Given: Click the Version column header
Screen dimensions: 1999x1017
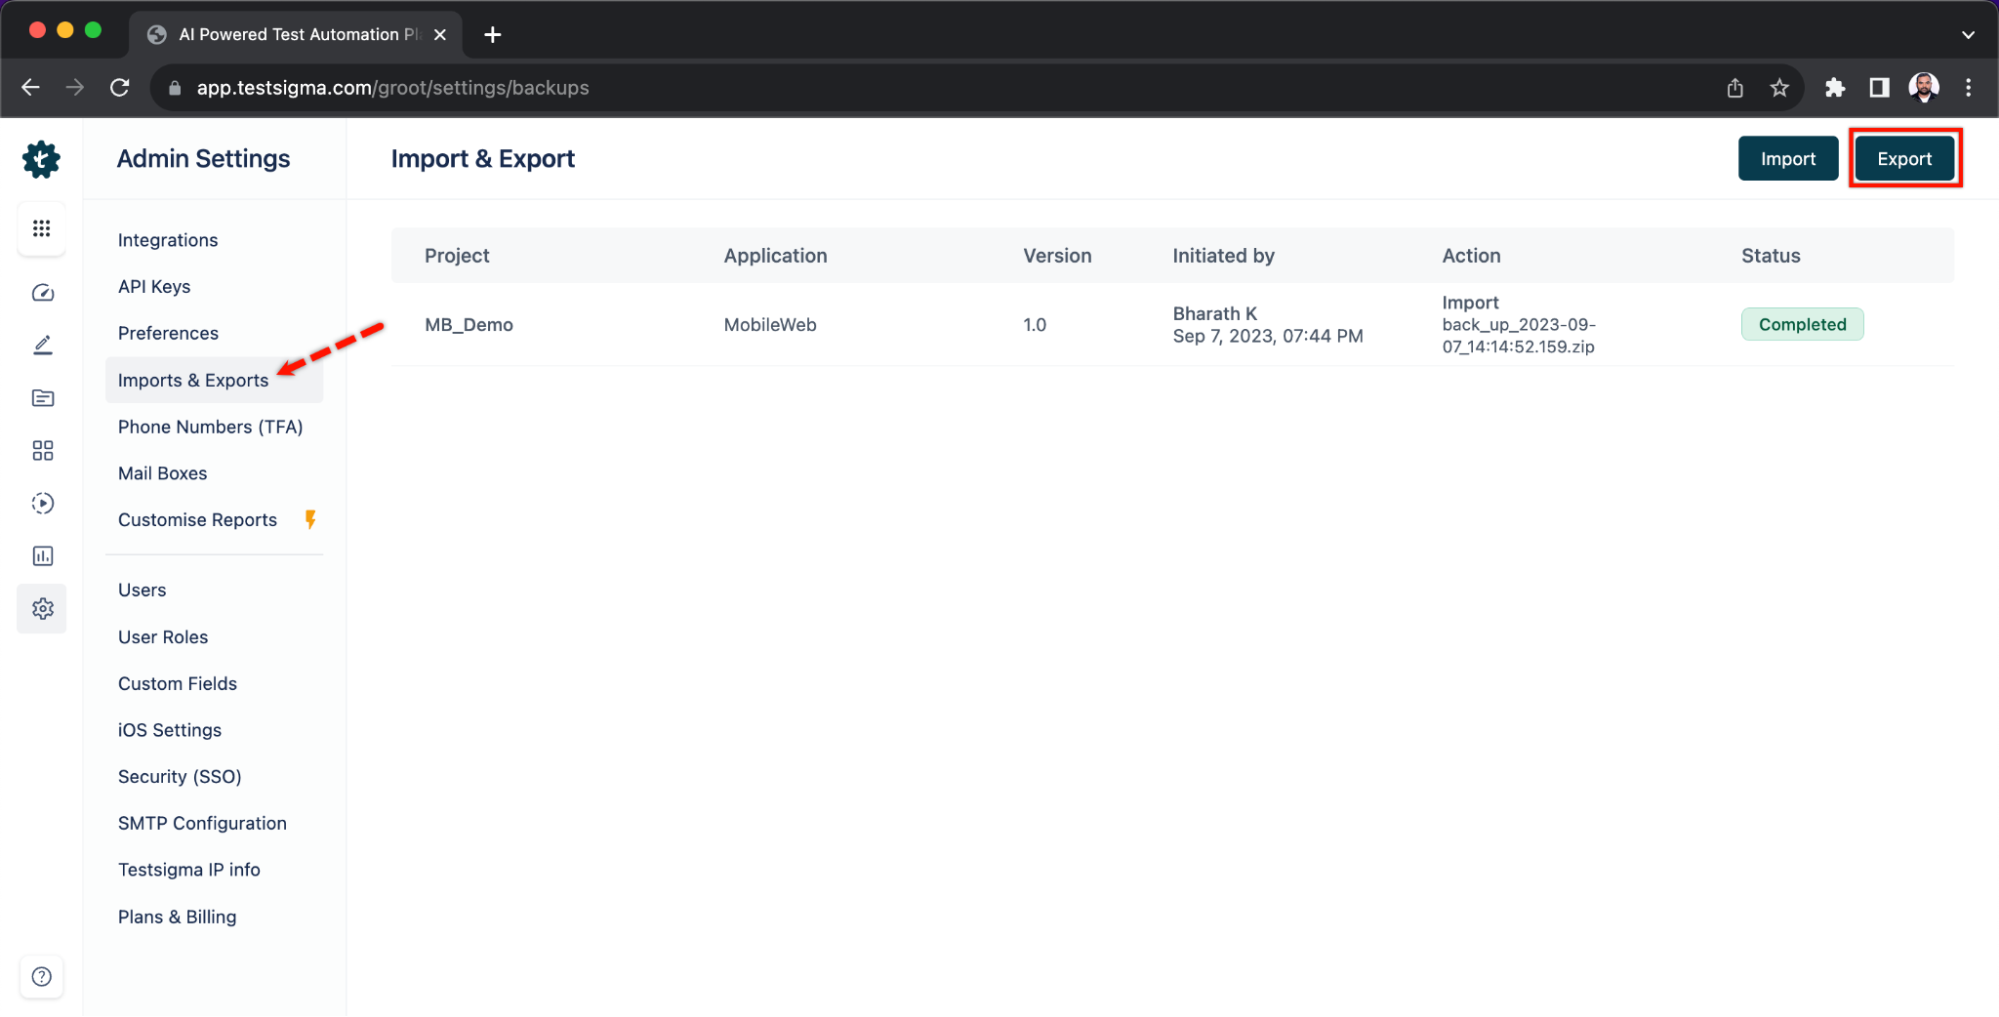Looking at the screenshot, I should tap(1057, 256).
